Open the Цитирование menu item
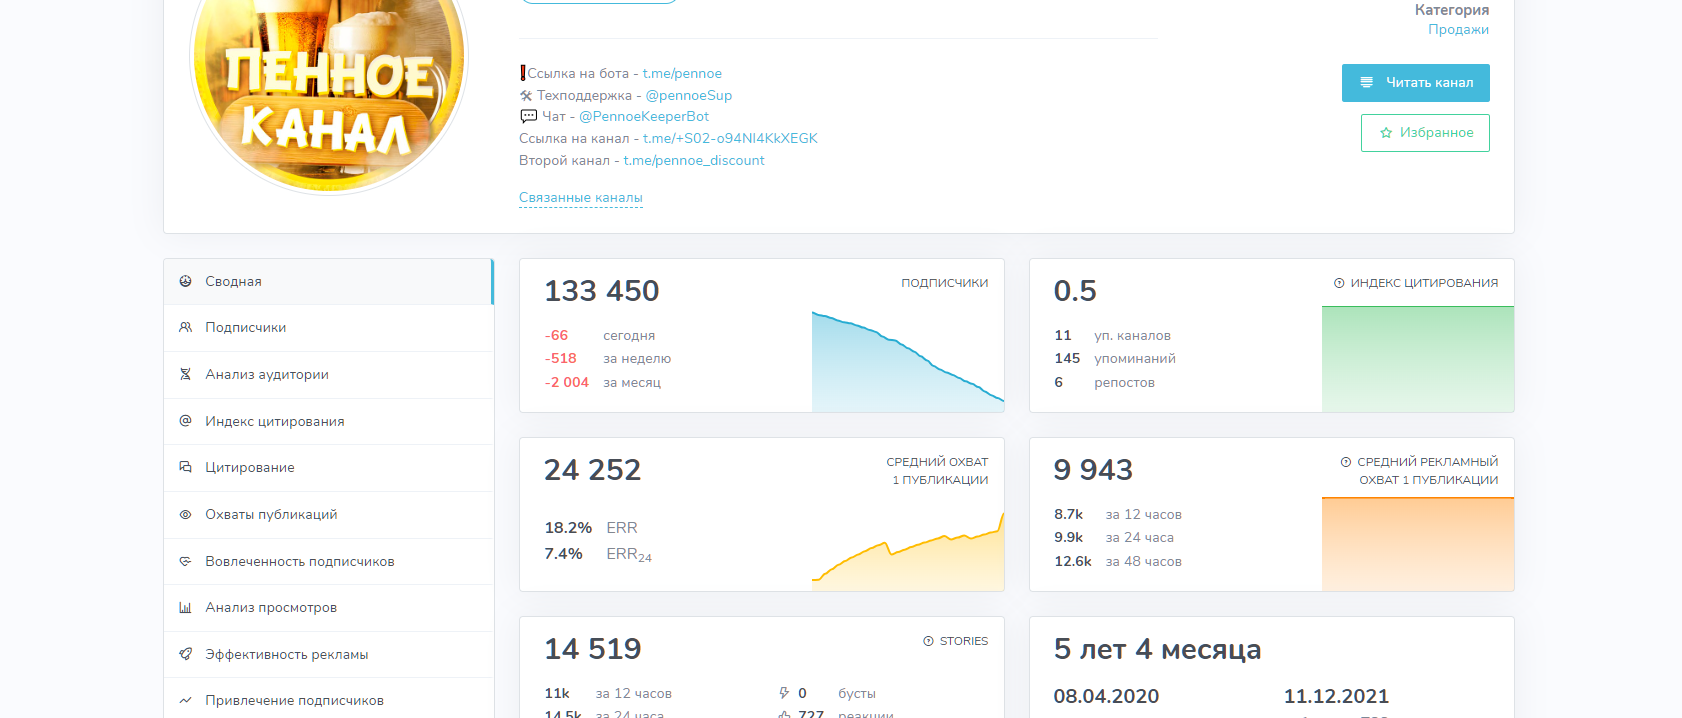 pos(249,467)
